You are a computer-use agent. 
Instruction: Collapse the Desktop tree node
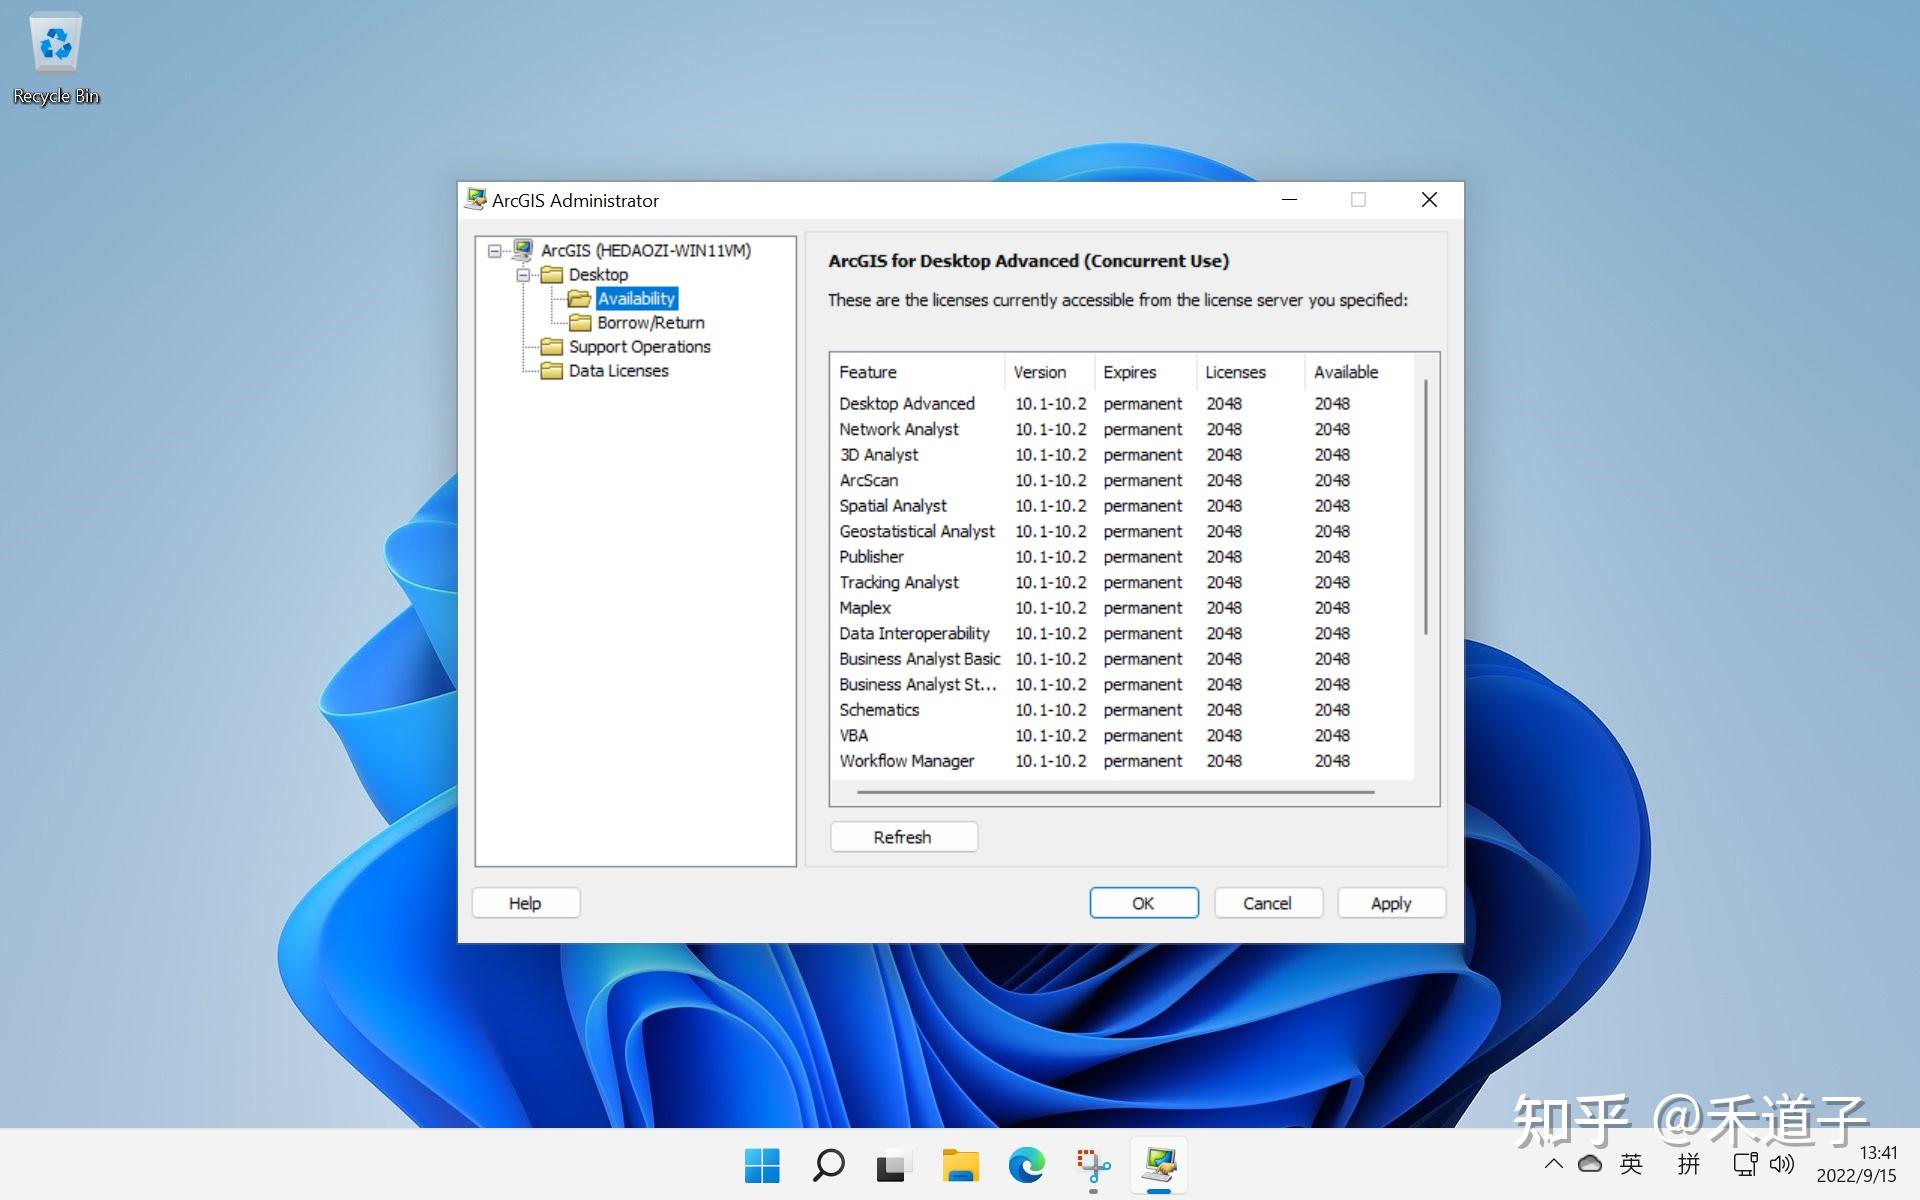point(524,274)
